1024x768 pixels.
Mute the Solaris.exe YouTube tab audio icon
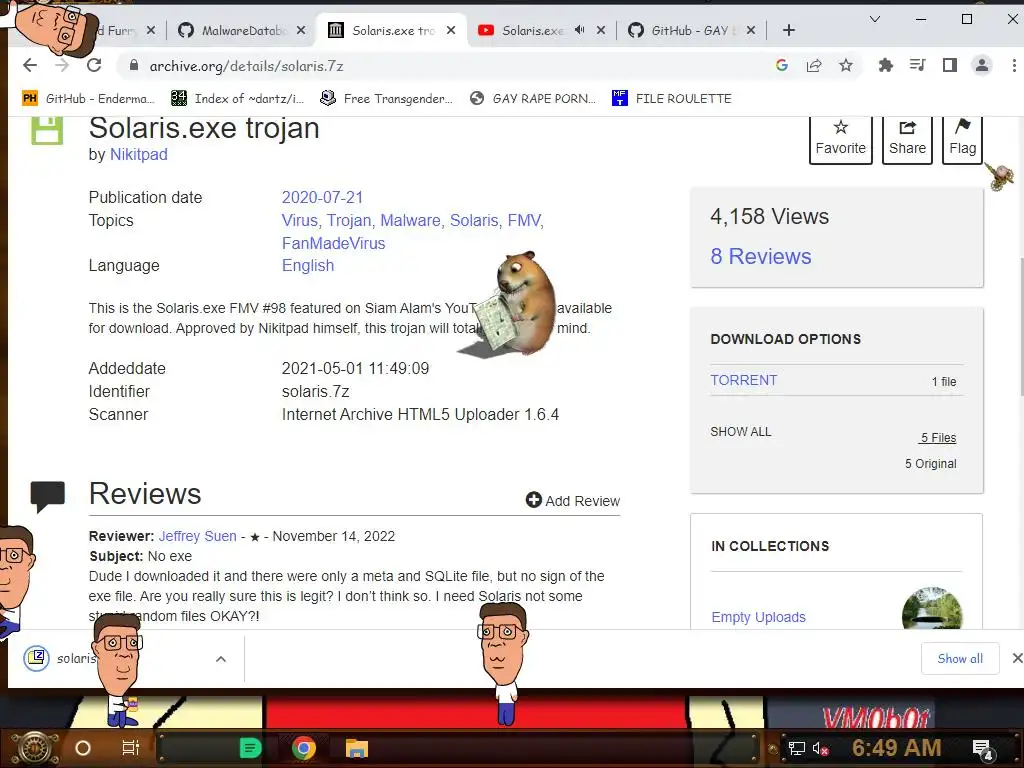tap(579, 30)
